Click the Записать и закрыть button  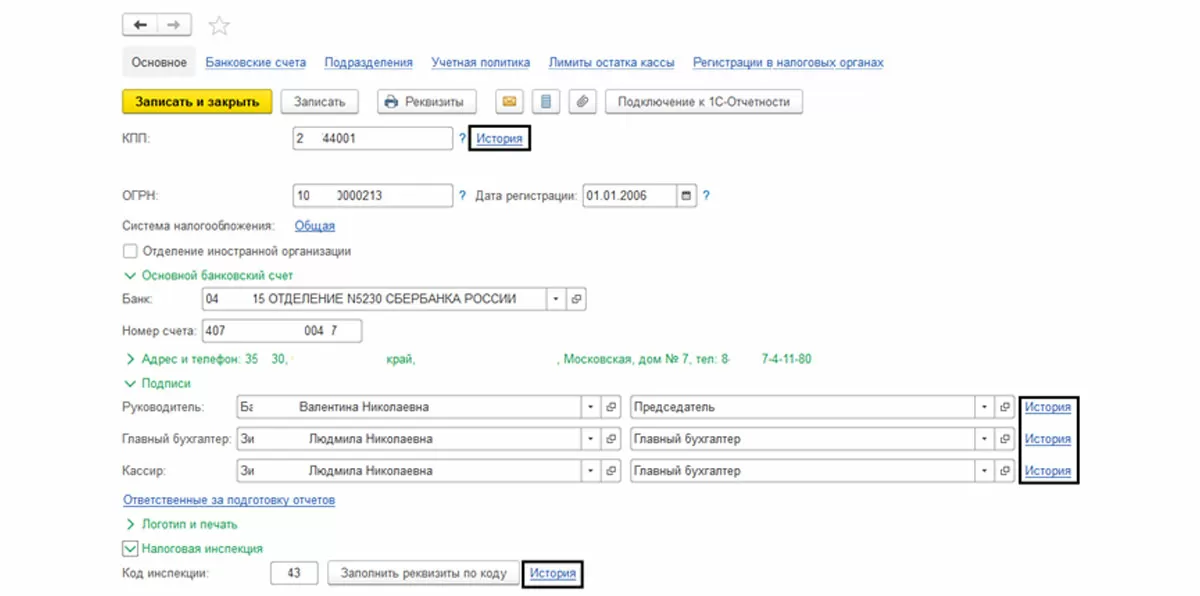pos(197,101)
